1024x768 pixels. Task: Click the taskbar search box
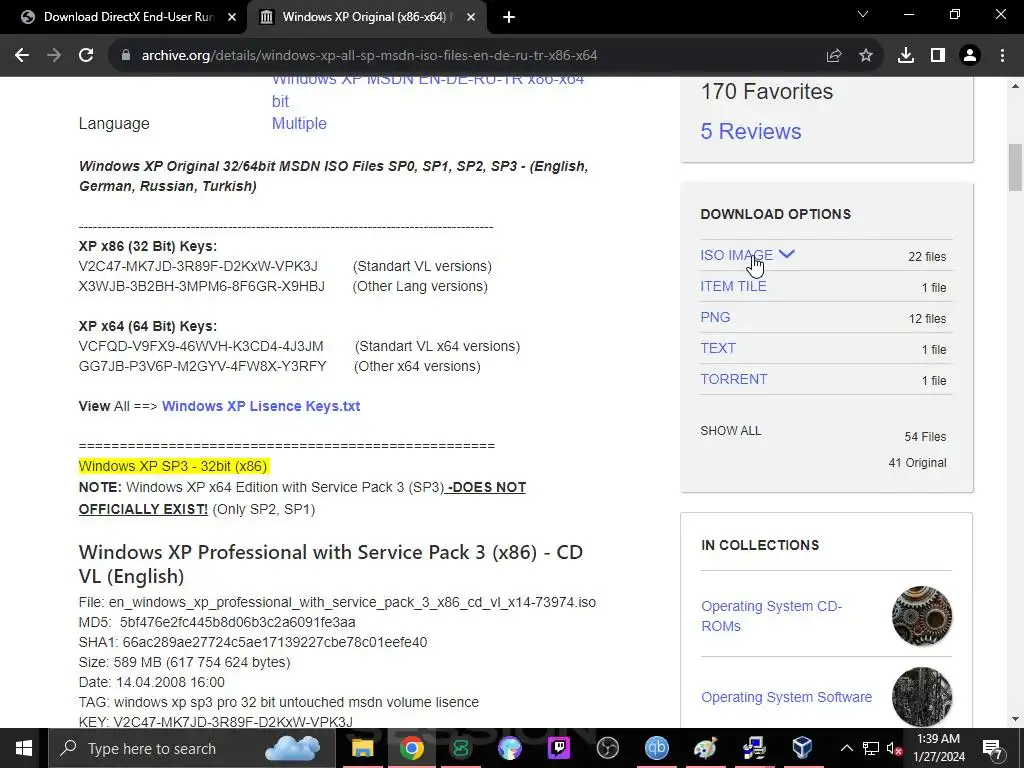click(189, 748)
